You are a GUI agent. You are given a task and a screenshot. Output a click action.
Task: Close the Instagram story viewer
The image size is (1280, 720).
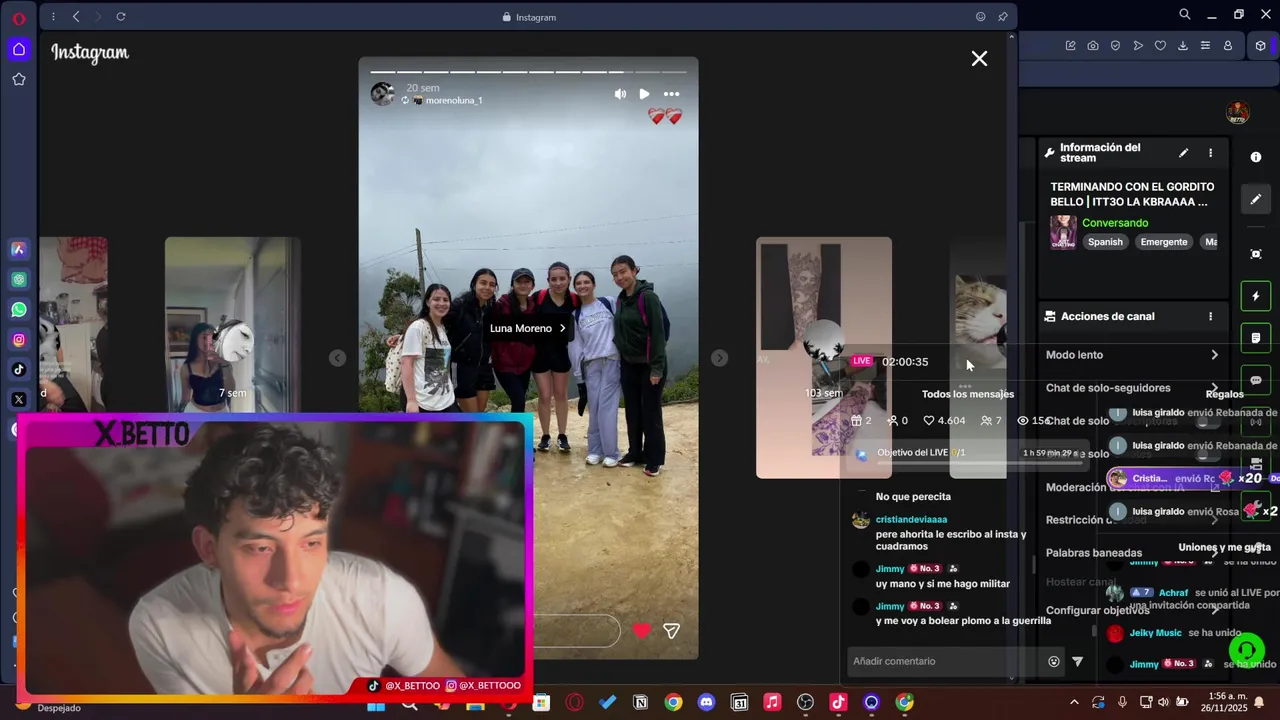[x=979, y=59]
